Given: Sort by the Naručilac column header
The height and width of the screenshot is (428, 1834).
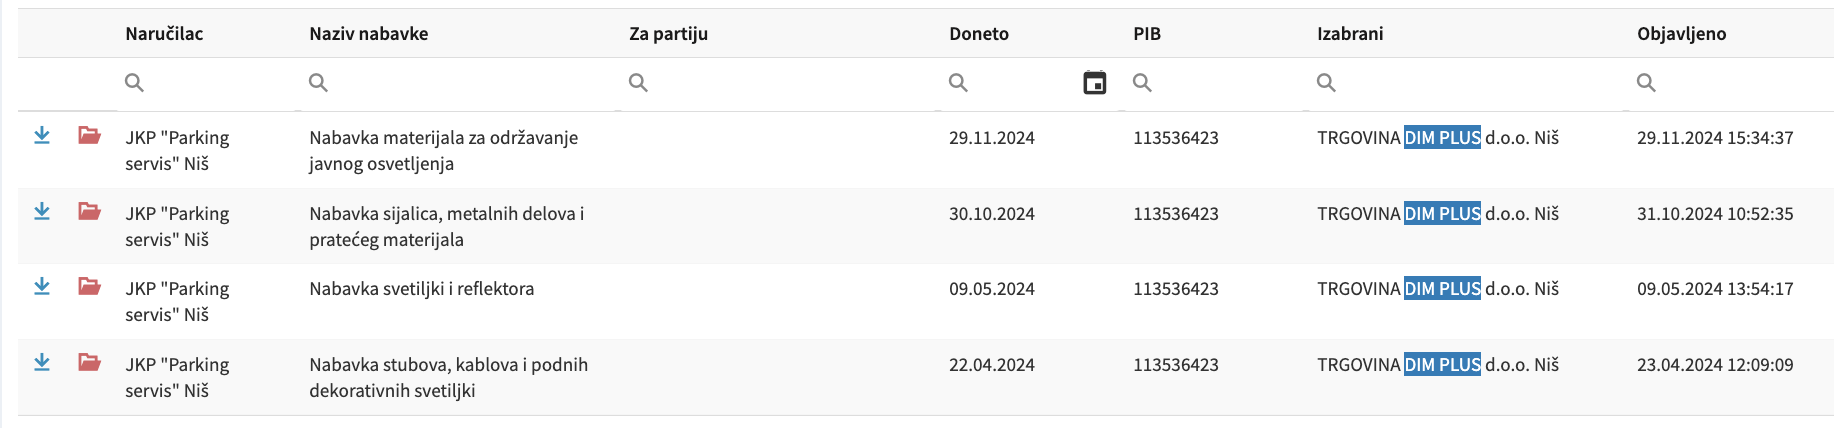Looking at the screenshot, I should 164,34.
